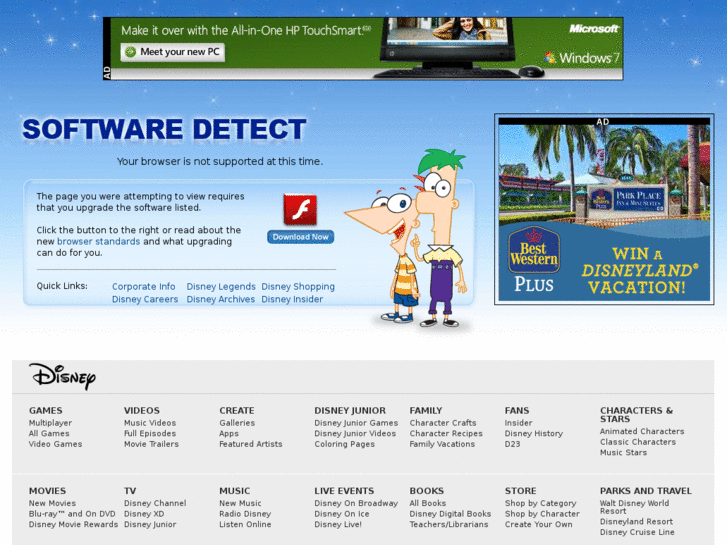
Task: Open the FAMILY footer heading
Action: (426, 410)
